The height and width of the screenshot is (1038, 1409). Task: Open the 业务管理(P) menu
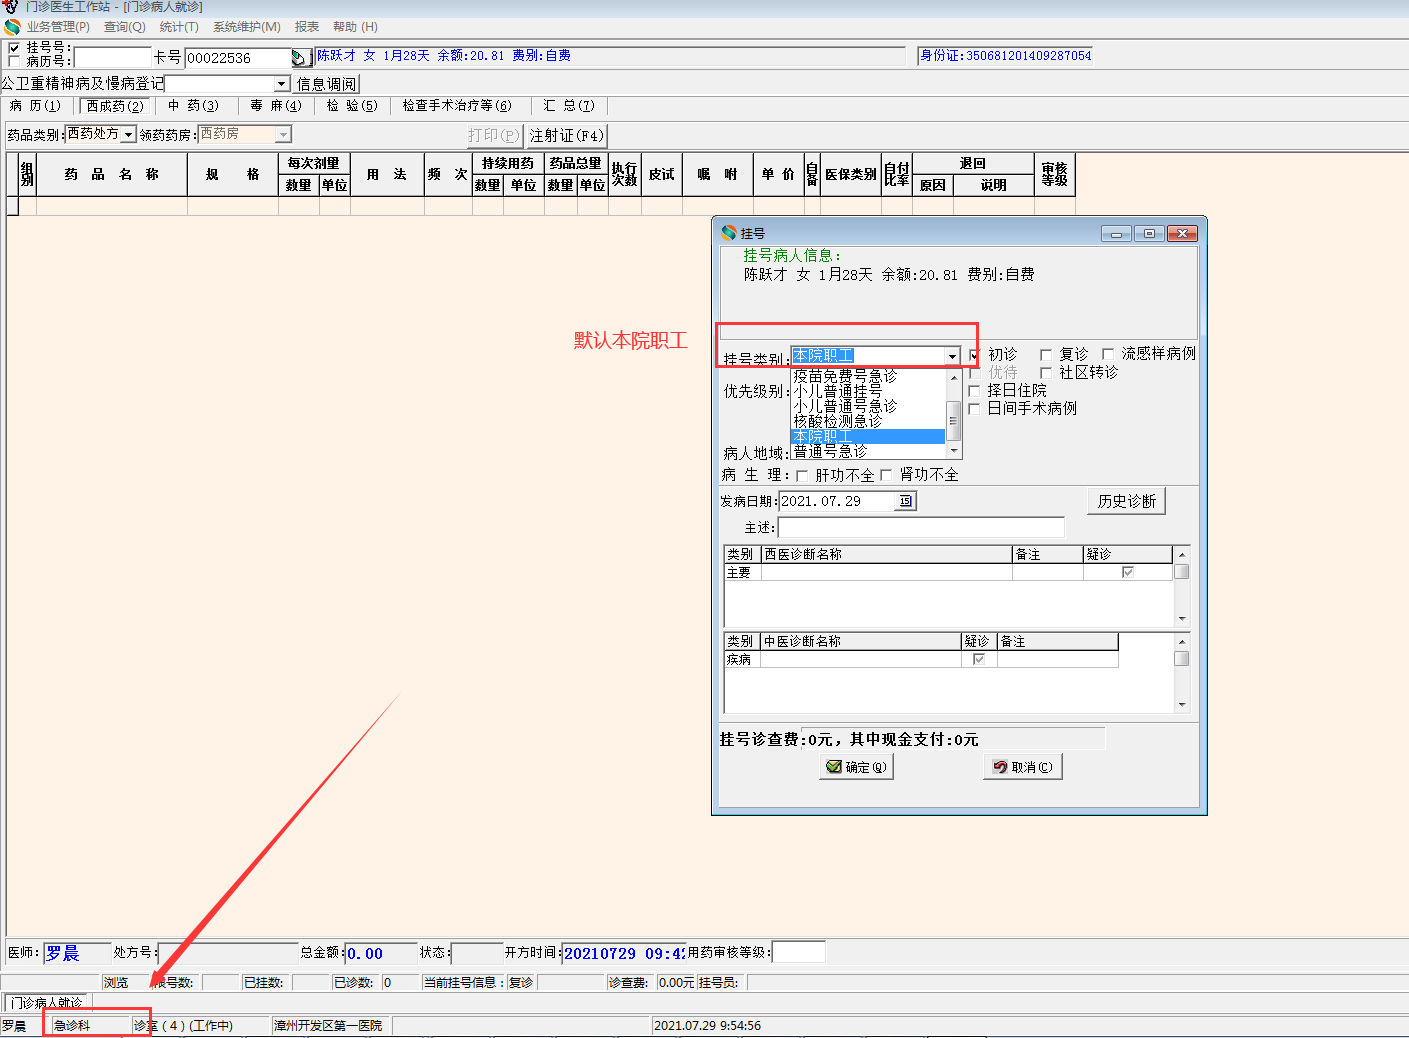coord(58,27)
